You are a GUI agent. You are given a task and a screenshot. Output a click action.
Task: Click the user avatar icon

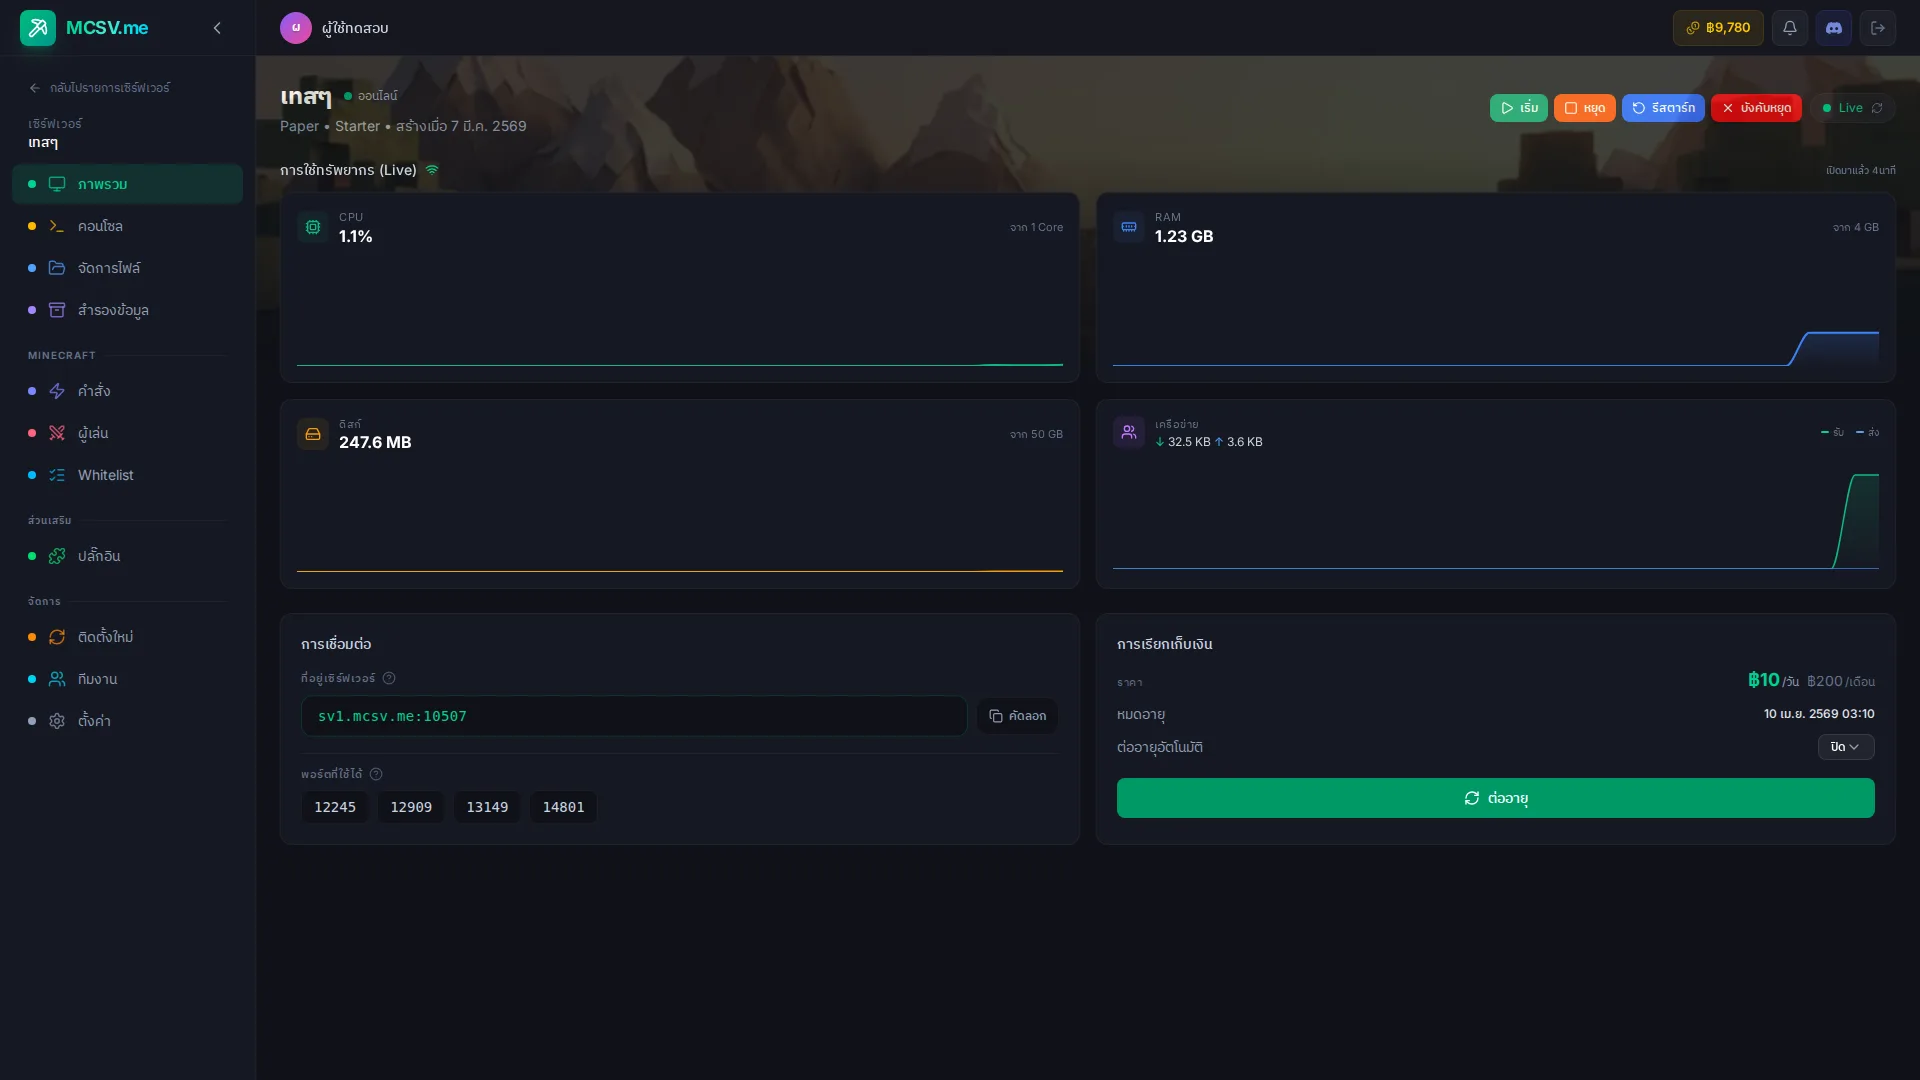[295, 28]
